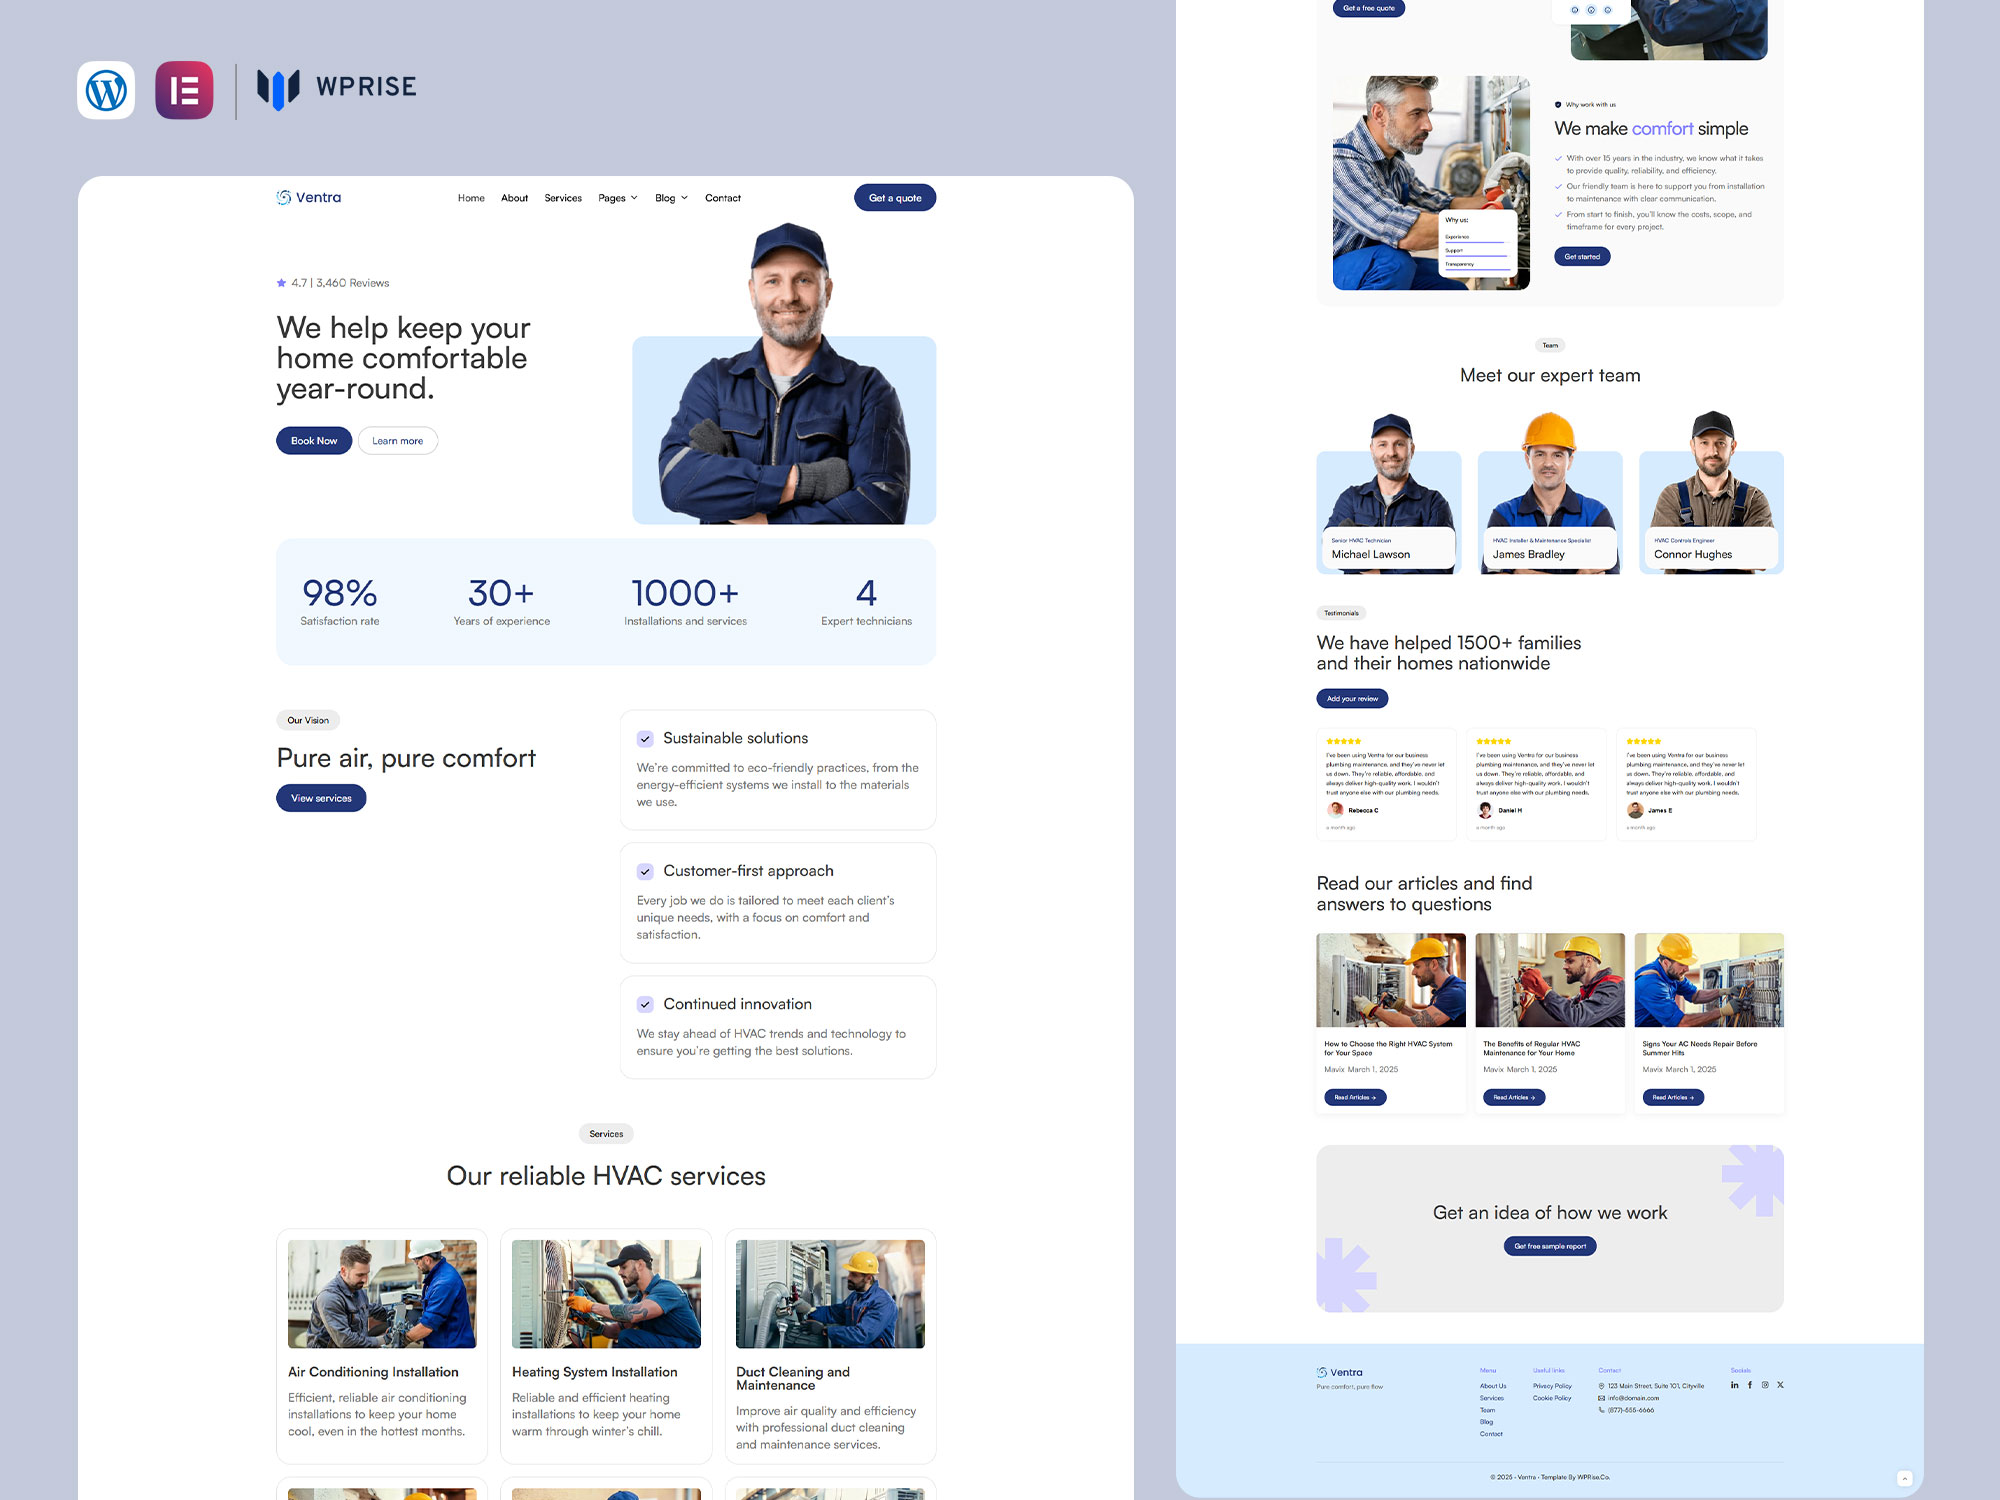
Task: Click Read Articles under AC Needs Repair
Action: tap(1673, 1097)
